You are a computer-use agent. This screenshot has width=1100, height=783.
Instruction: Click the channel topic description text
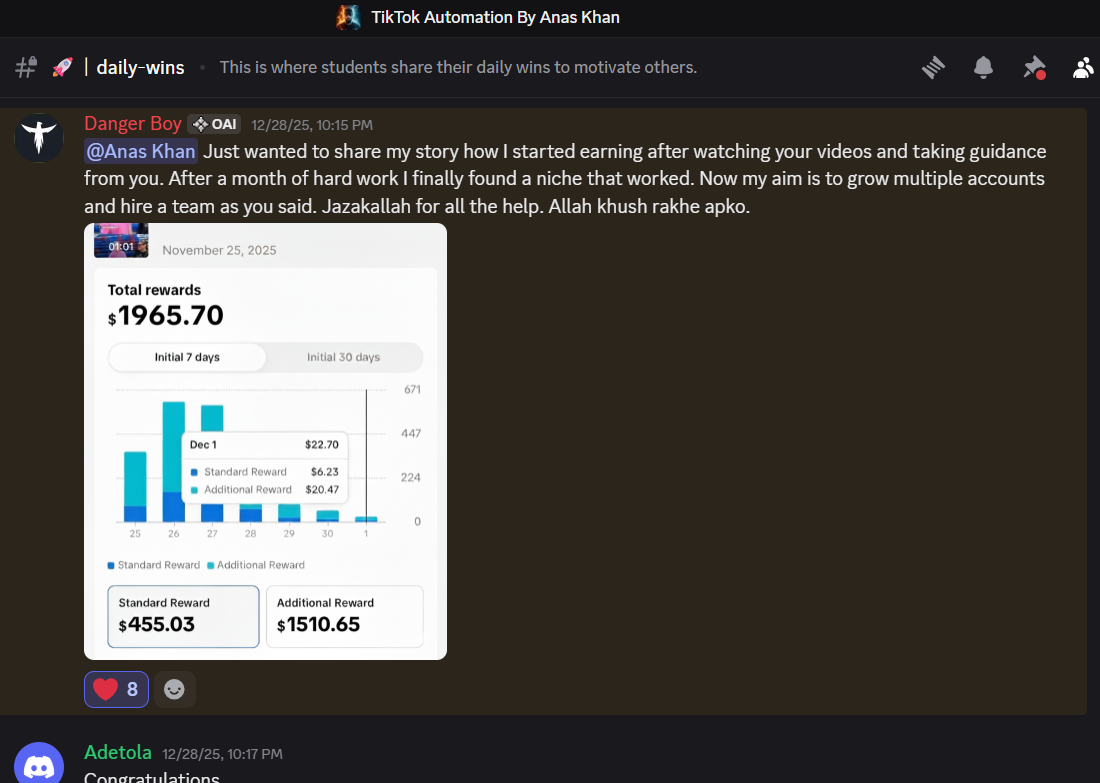tap(458, 67)
